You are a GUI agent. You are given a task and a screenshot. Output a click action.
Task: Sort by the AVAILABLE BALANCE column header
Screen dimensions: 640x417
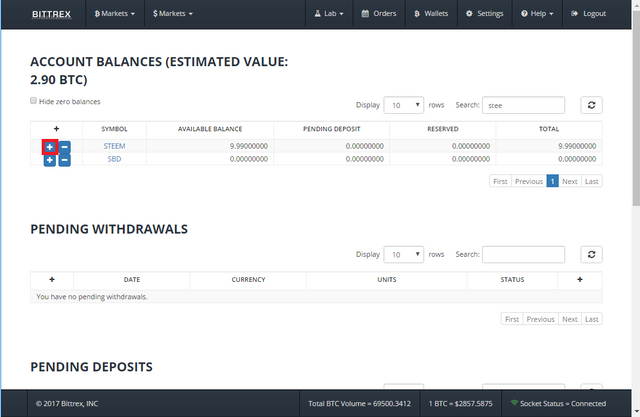(x=210, y=129)
